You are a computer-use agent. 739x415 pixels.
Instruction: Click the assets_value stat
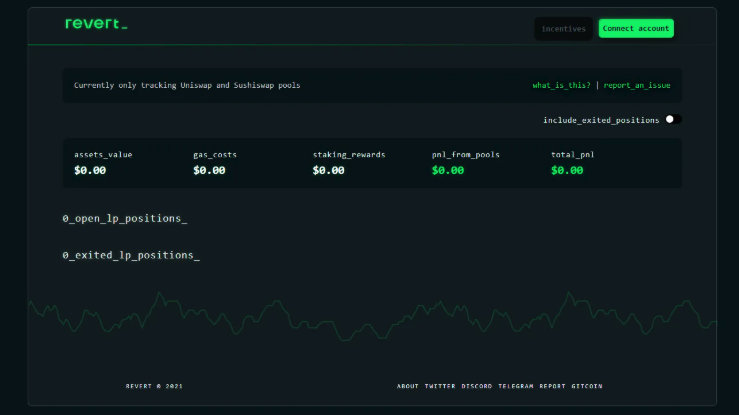tap(103, 163)
